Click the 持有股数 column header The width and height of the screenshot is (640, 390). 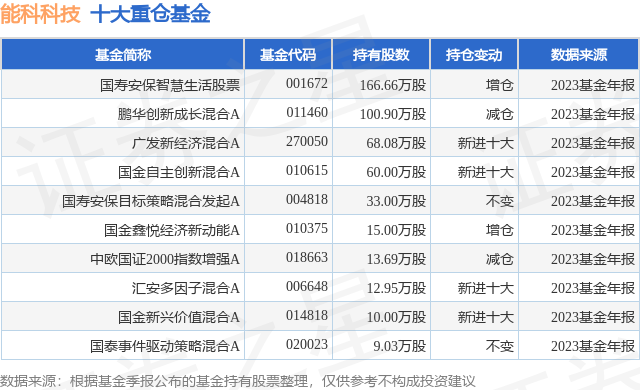click(381, 55)
